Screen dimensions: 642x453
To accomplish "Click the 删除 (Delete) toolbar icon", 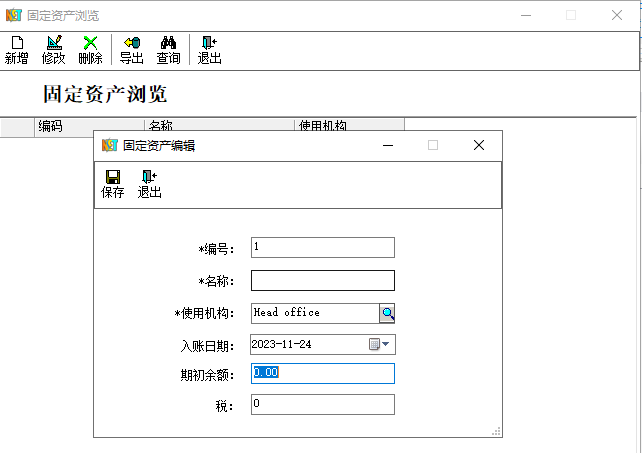I will point(90,49).
